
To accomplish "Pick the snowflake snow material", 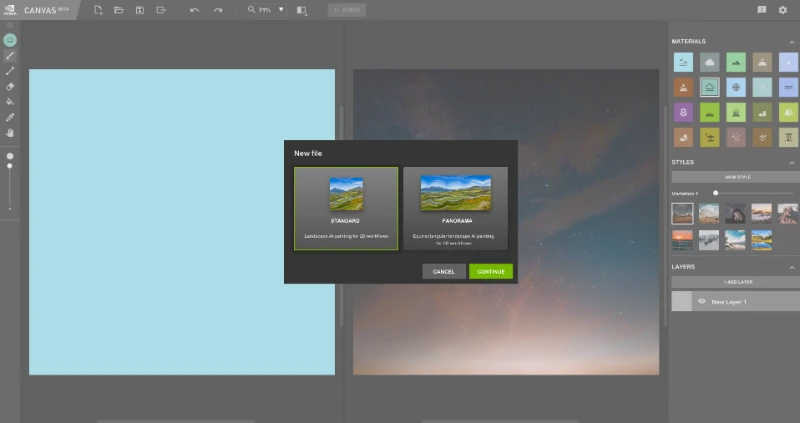I will pyautogui.click(x=736, y=87).
